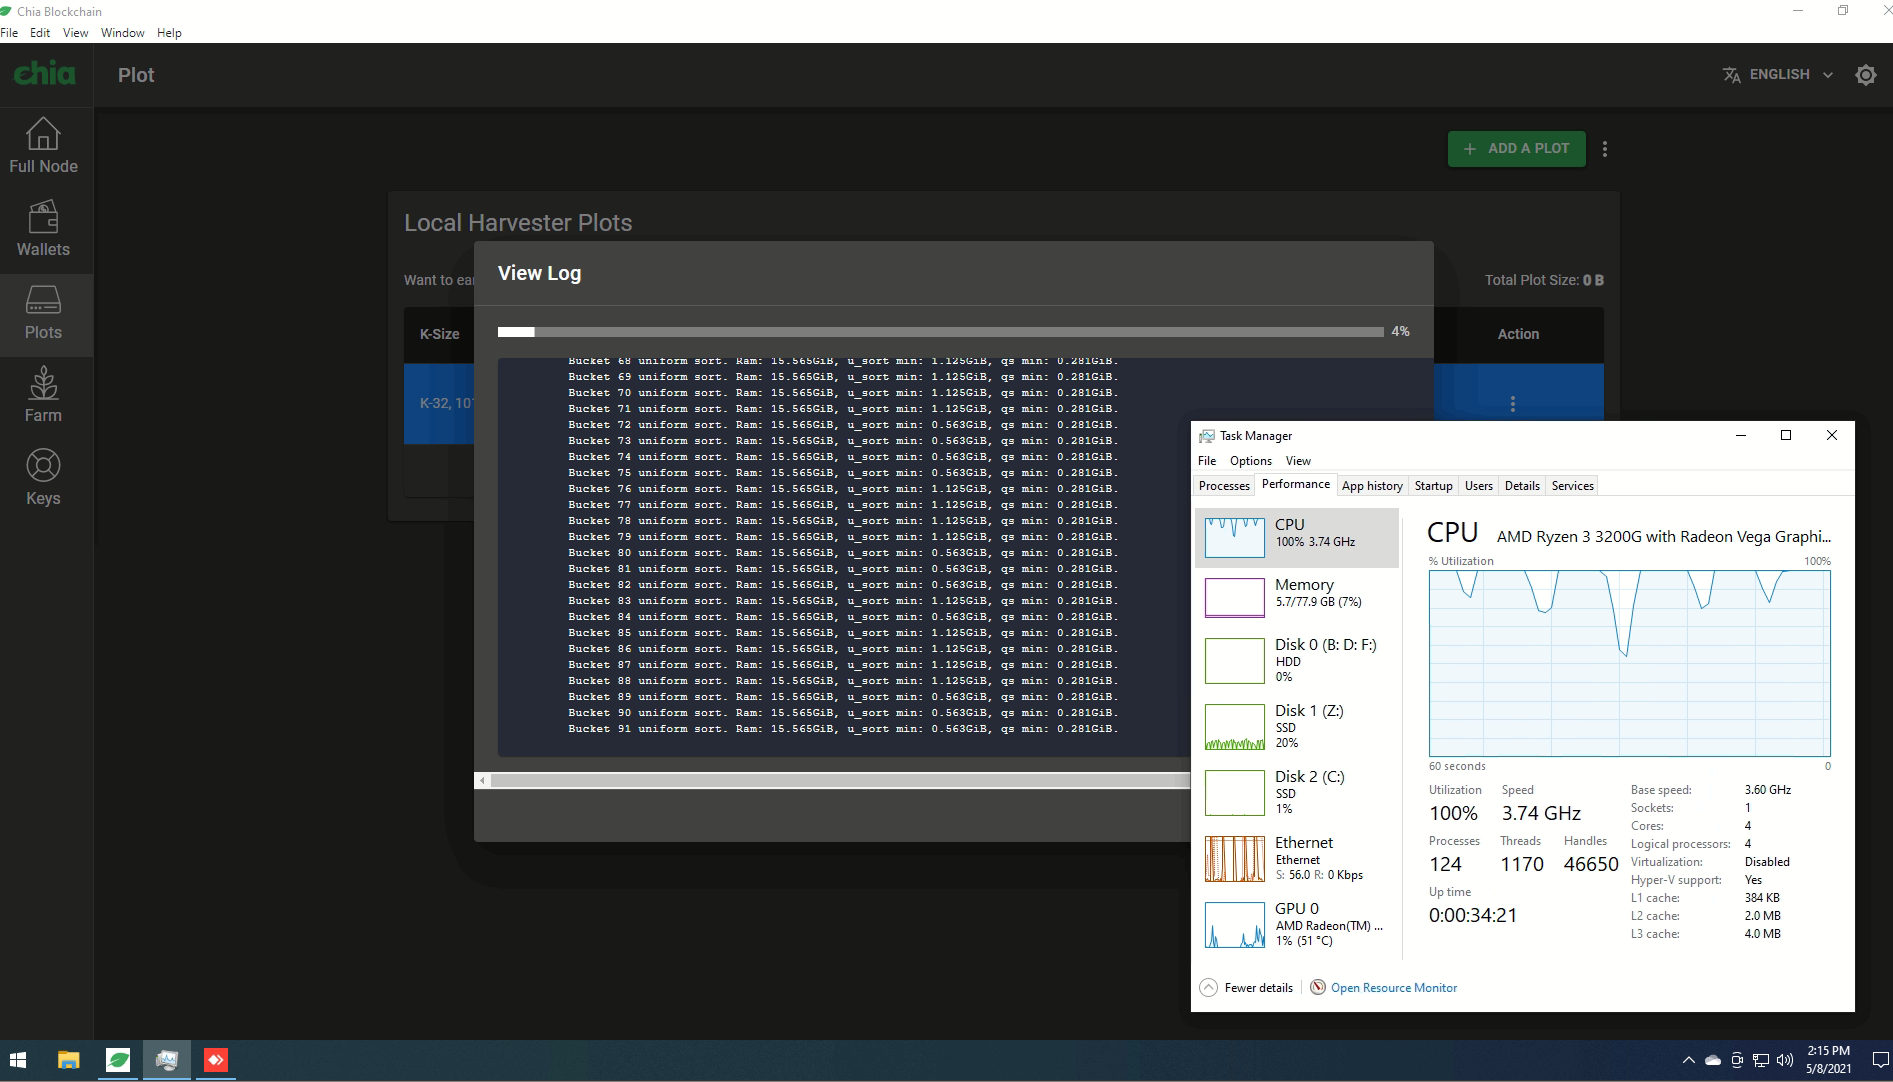This screenshot has height=1082, width=1893.
Task: Switch to Task Manager taskbar icon
Action: coord(167,1060)
